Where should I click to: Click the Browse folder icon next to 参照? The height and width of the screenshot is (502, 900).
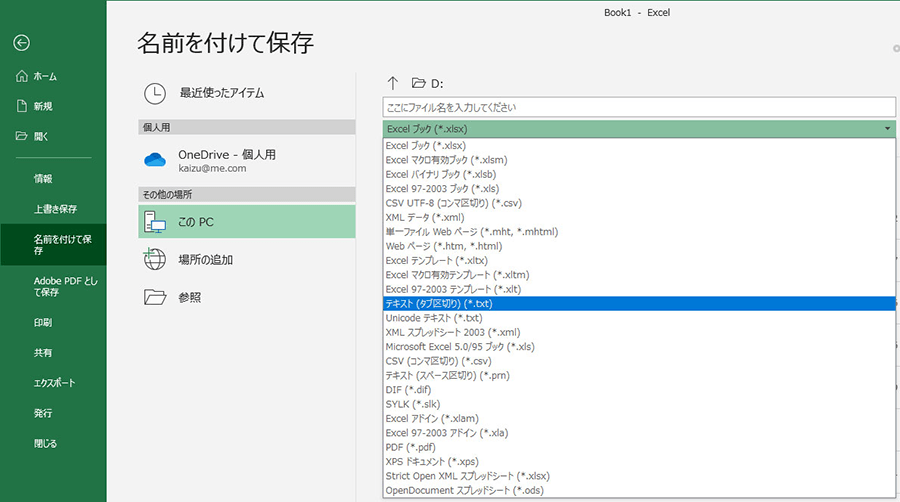point(155,297)
